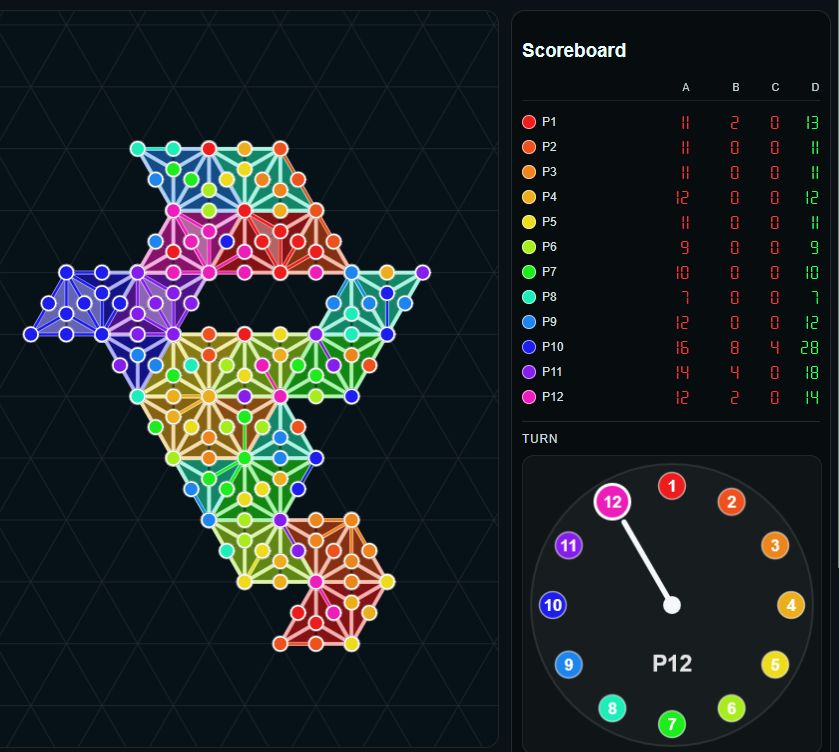Click the Scoreboard heading

click(573, 50)
